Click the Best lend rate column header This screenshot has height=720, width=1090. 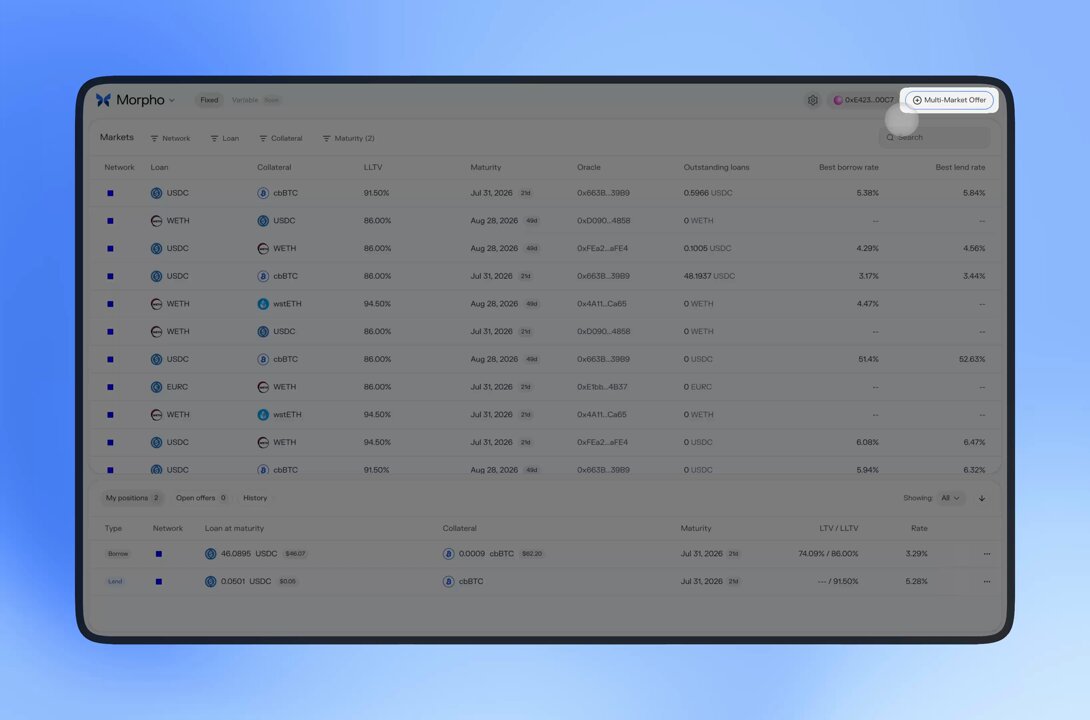[x=960, y=167]
